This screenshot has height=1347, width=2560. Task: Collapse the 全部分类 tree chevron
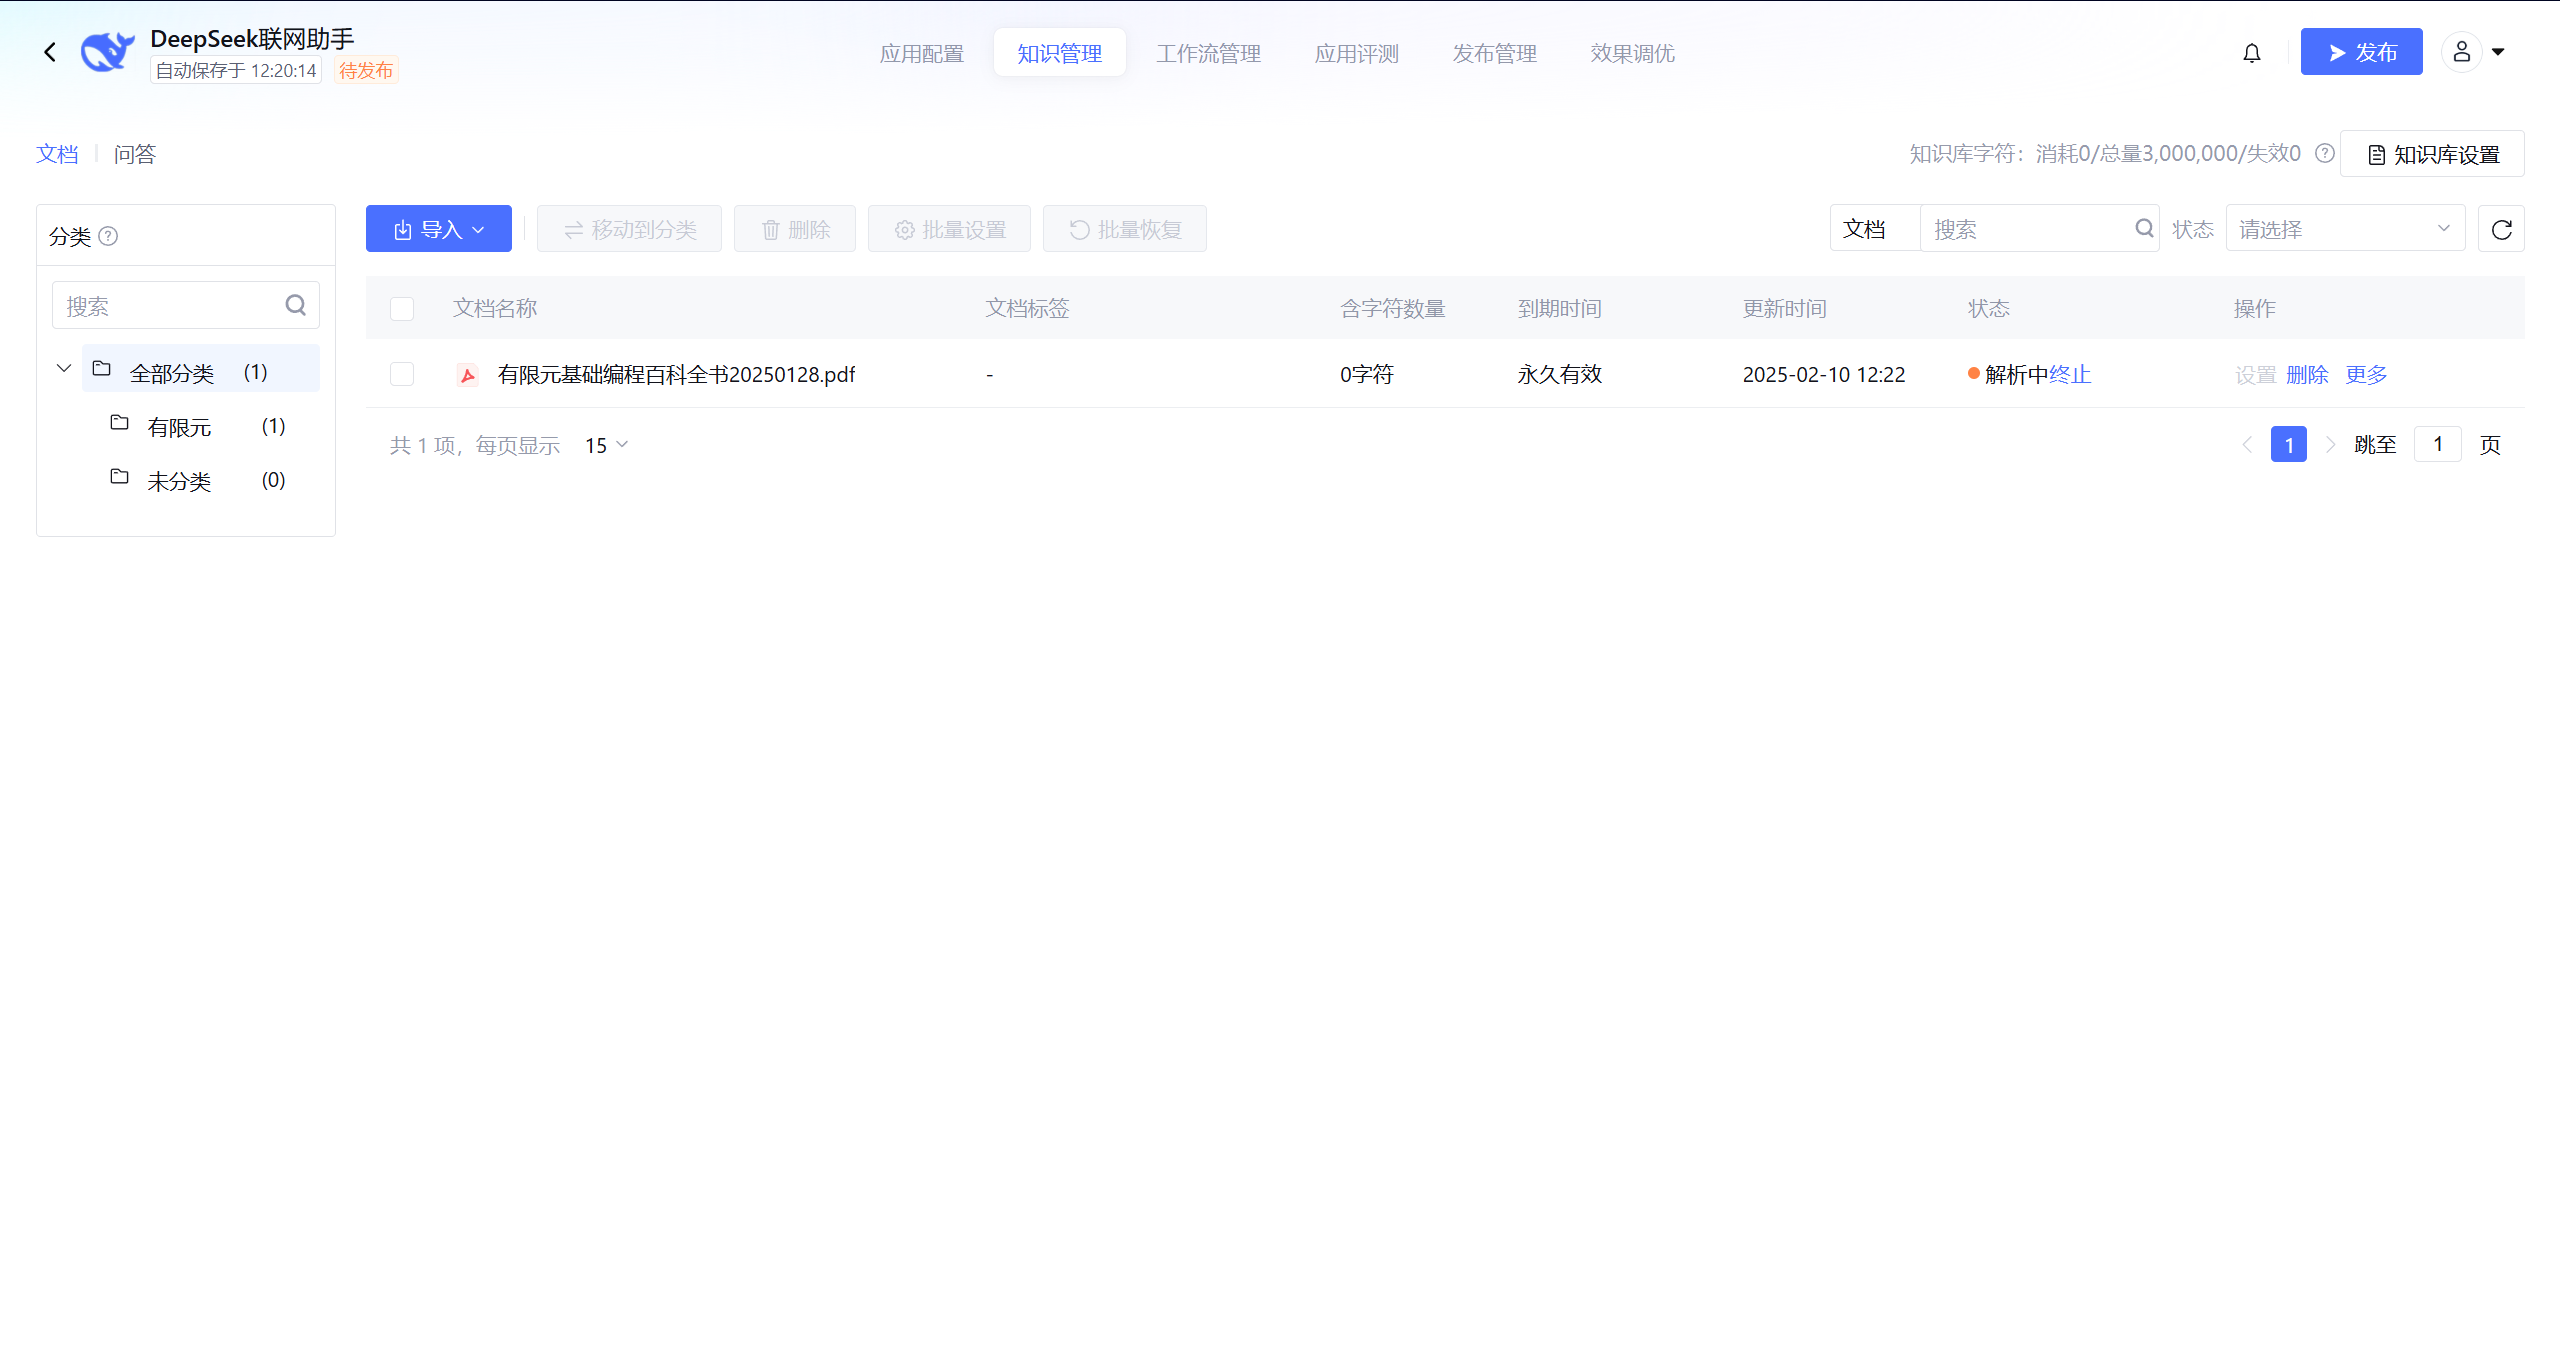tap(64, 369)
